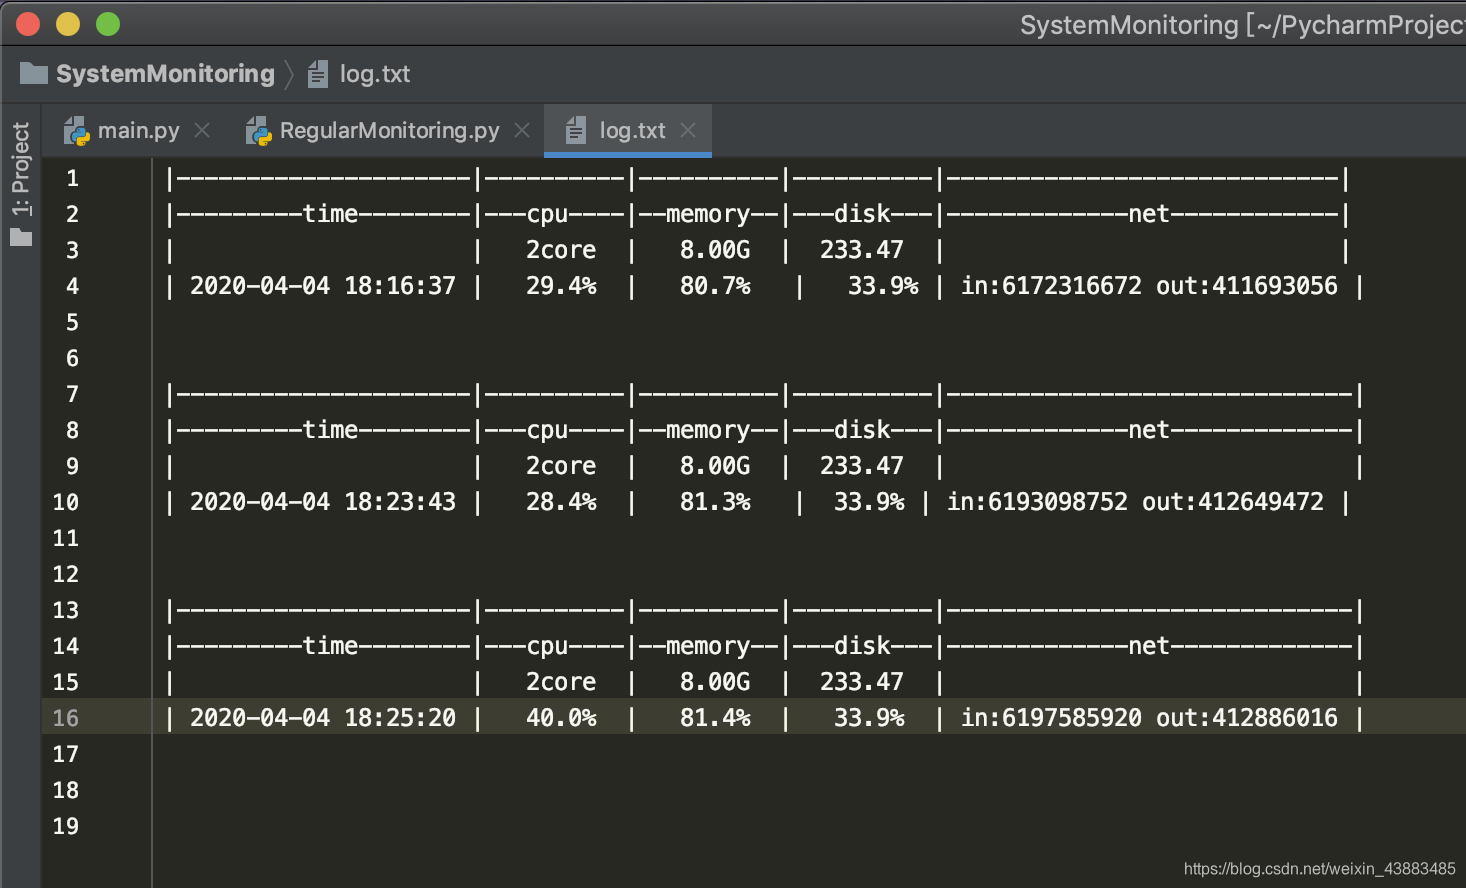
Task: Click the cpu value 28.4%
Action: [561, 502]
